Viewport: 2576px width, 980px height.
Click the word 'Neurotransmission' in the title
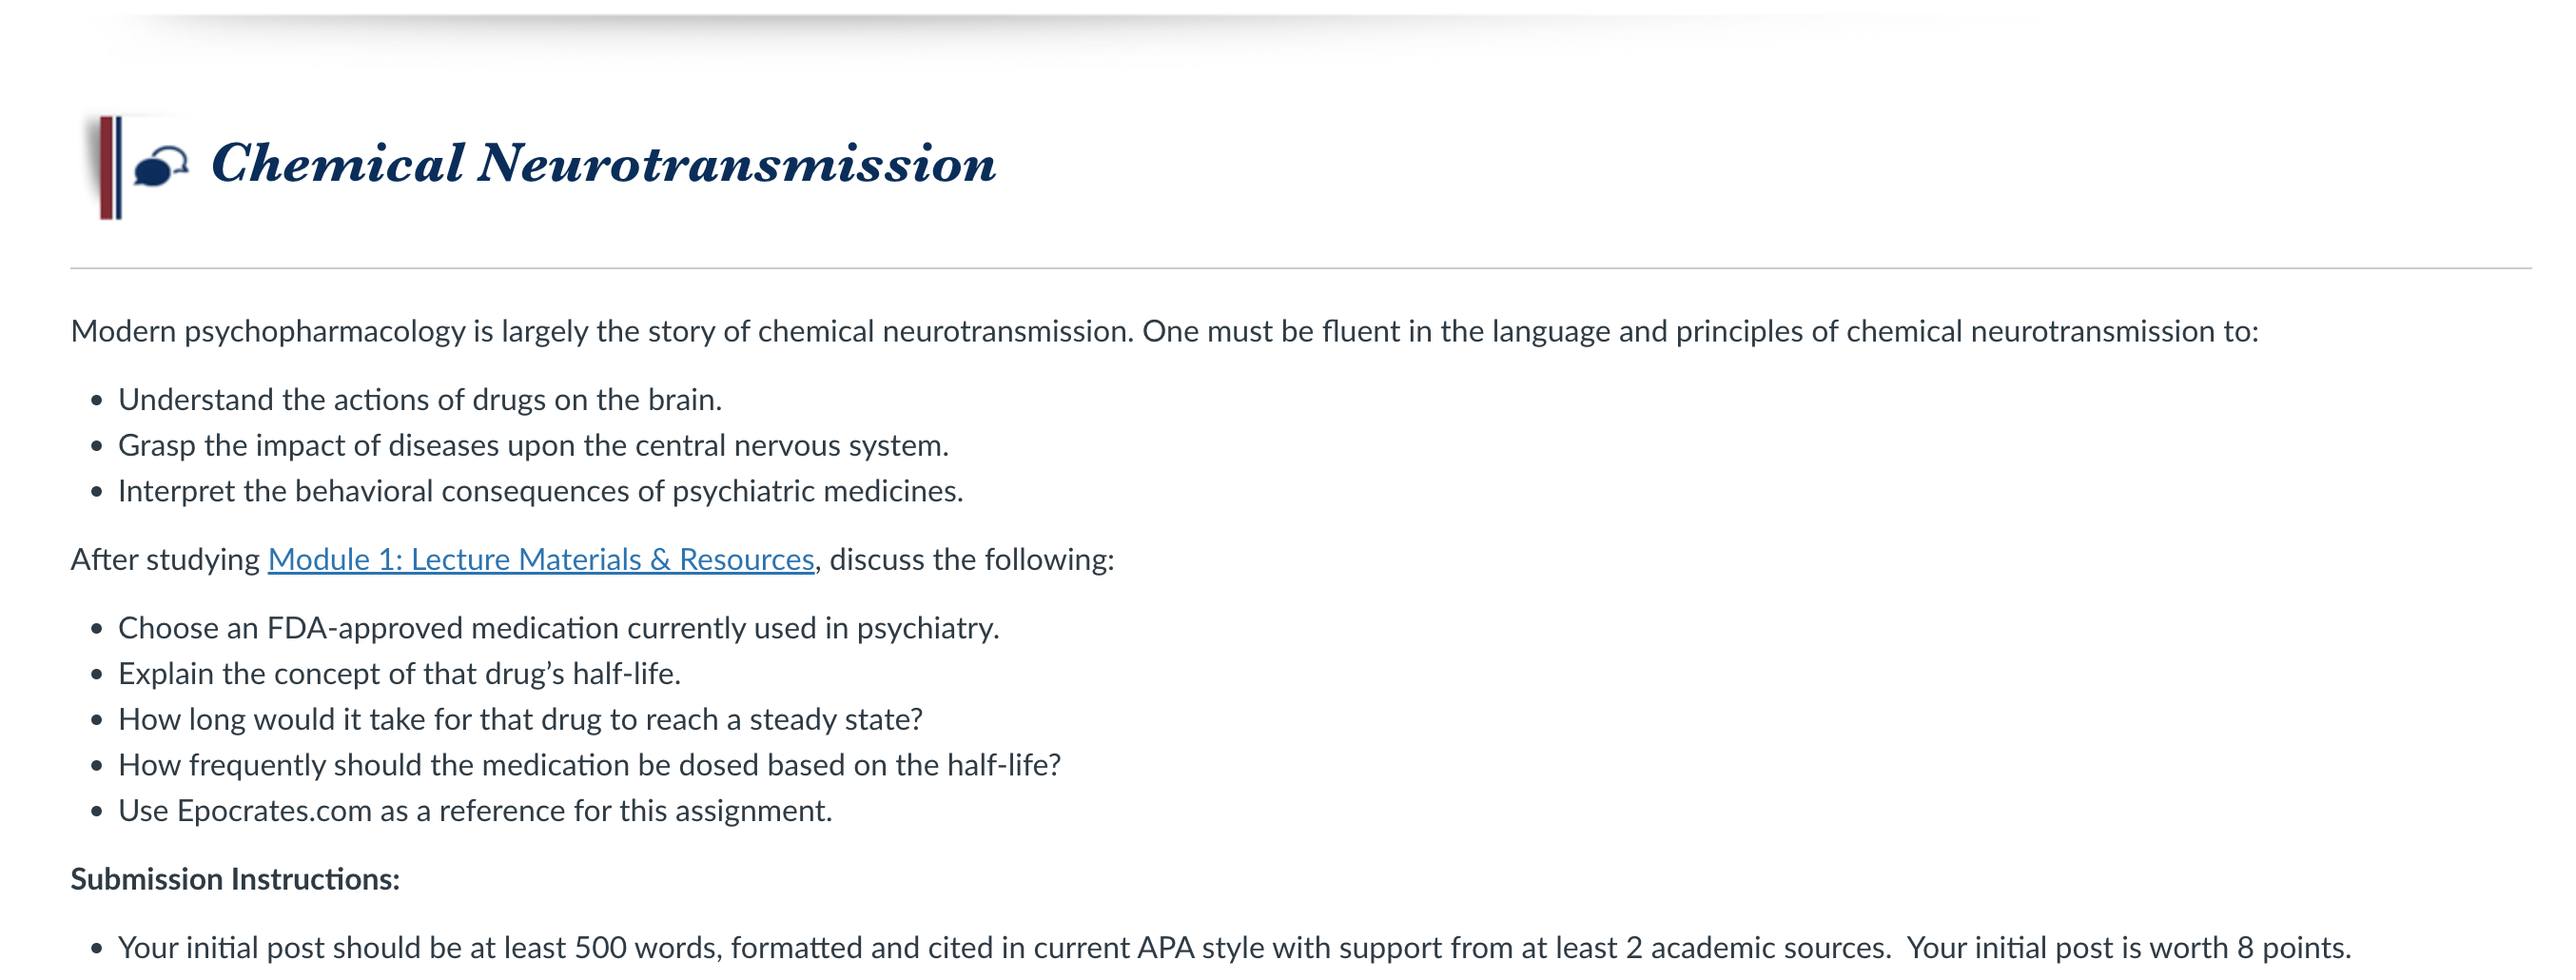point(736,163)
